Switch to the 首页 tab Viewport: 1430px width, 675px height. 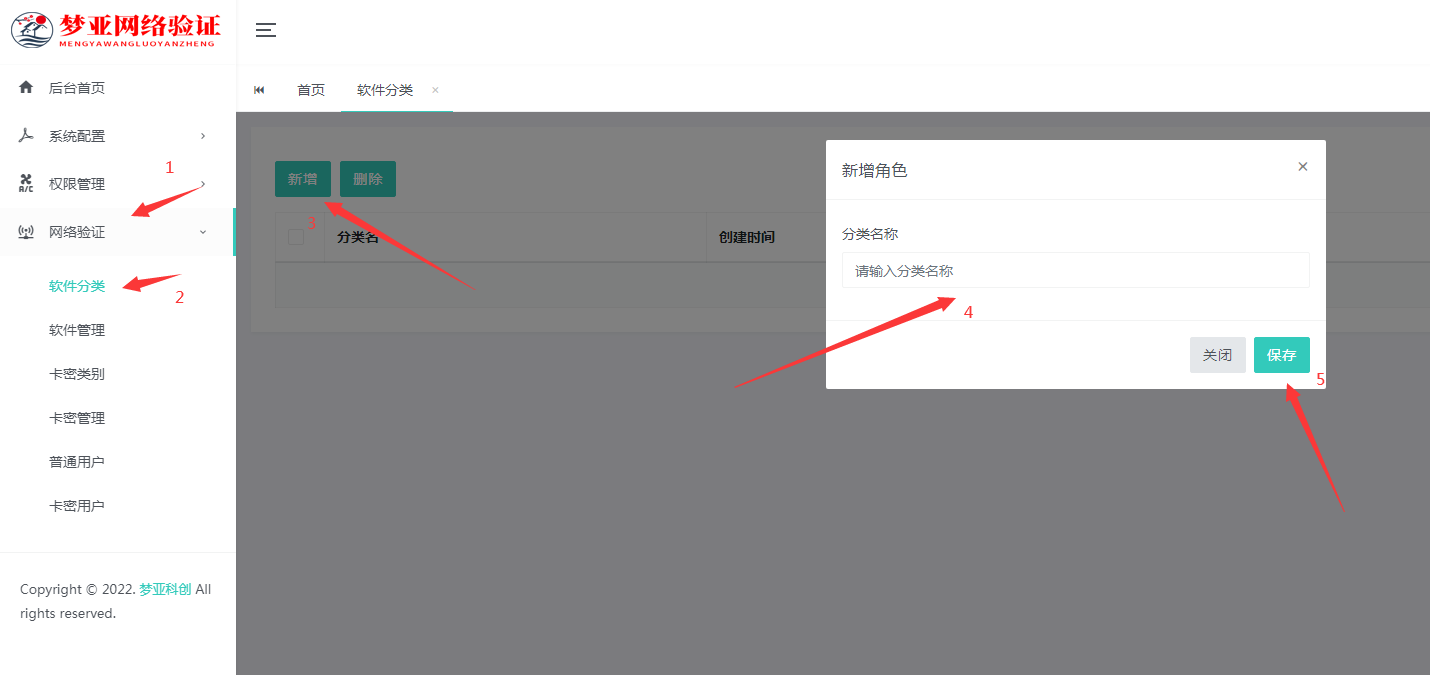(310, 89)
